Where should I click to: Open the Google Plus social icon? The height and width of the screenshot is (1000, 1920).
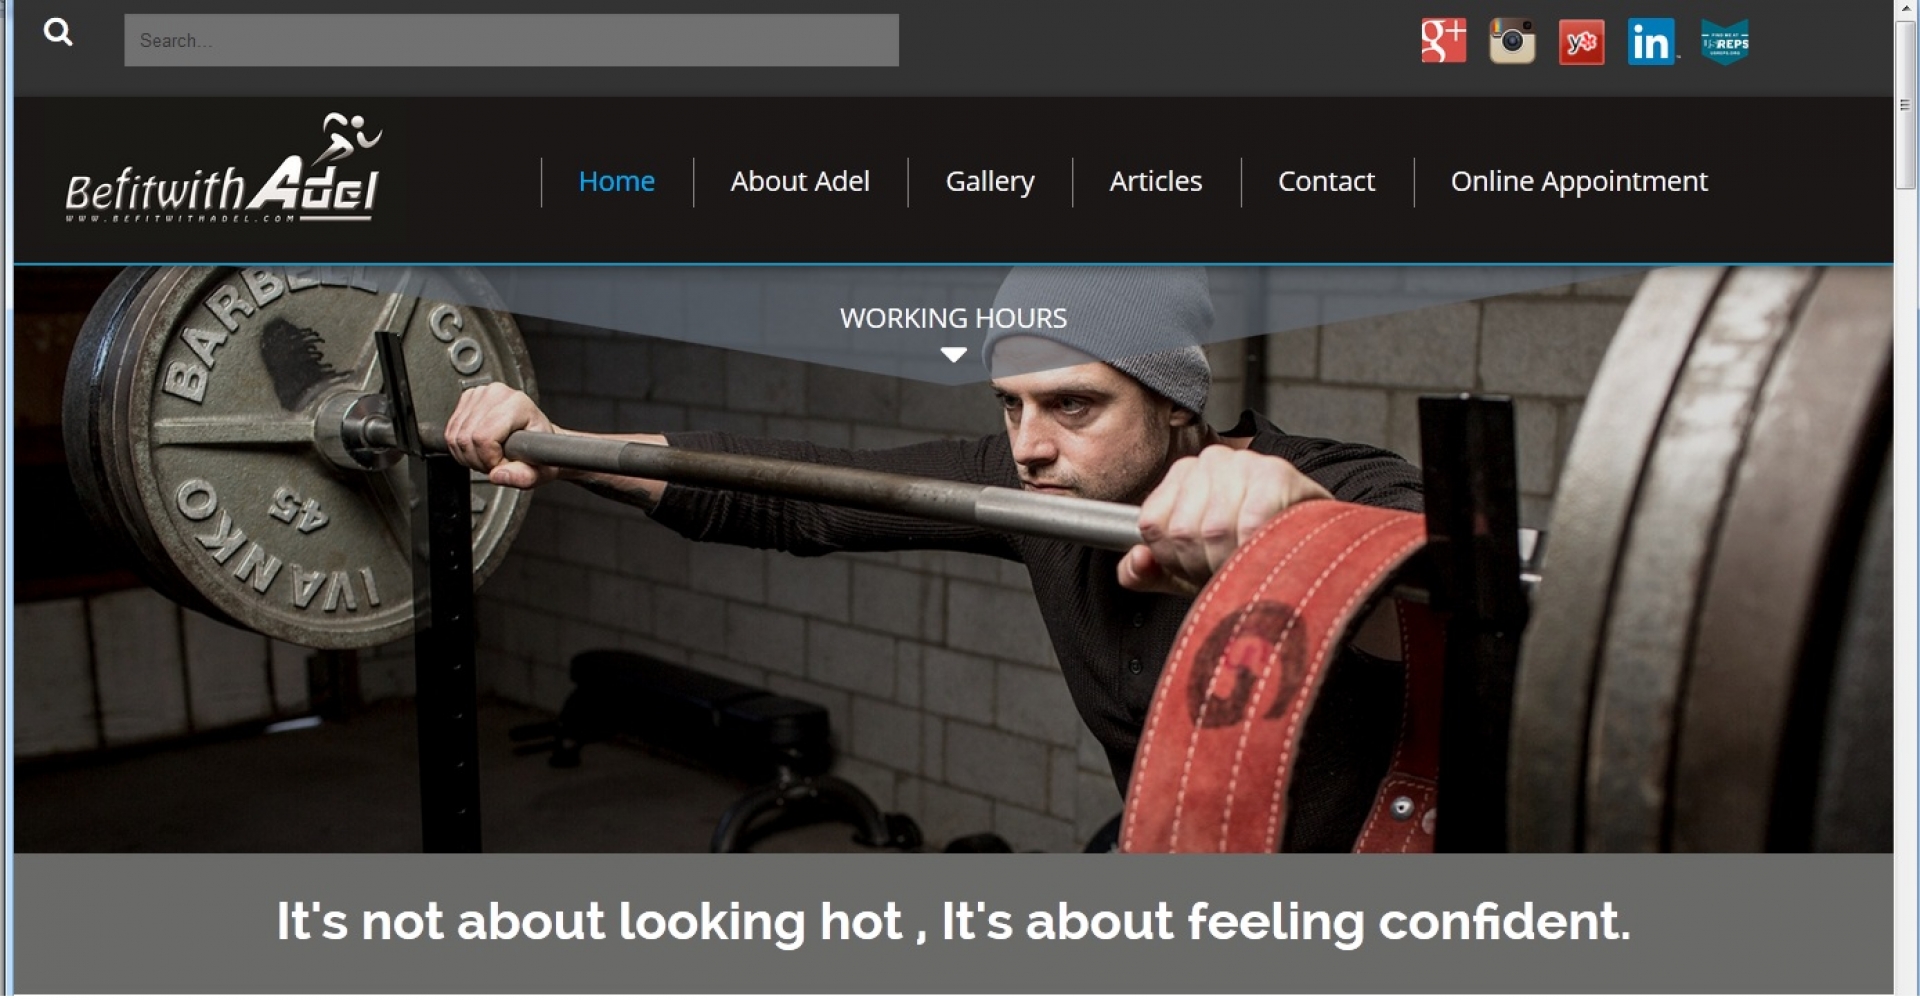(1443, 41)
